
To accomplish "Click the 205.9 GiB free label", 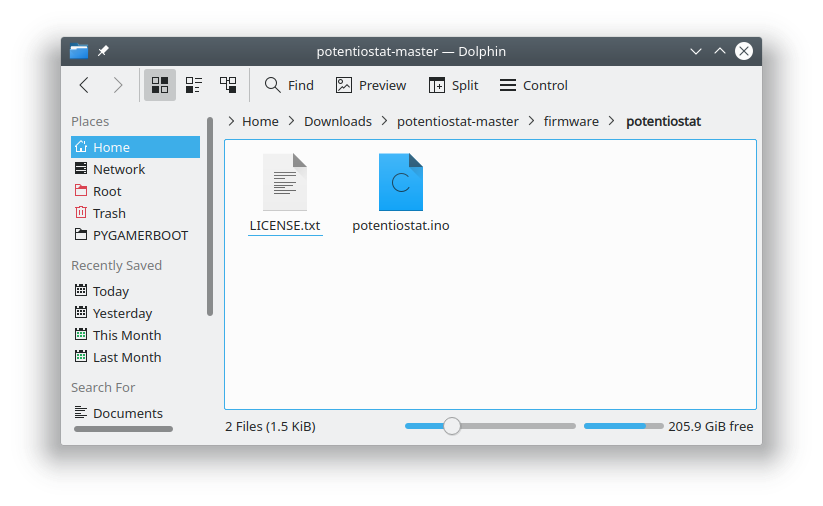I will 711,426.
